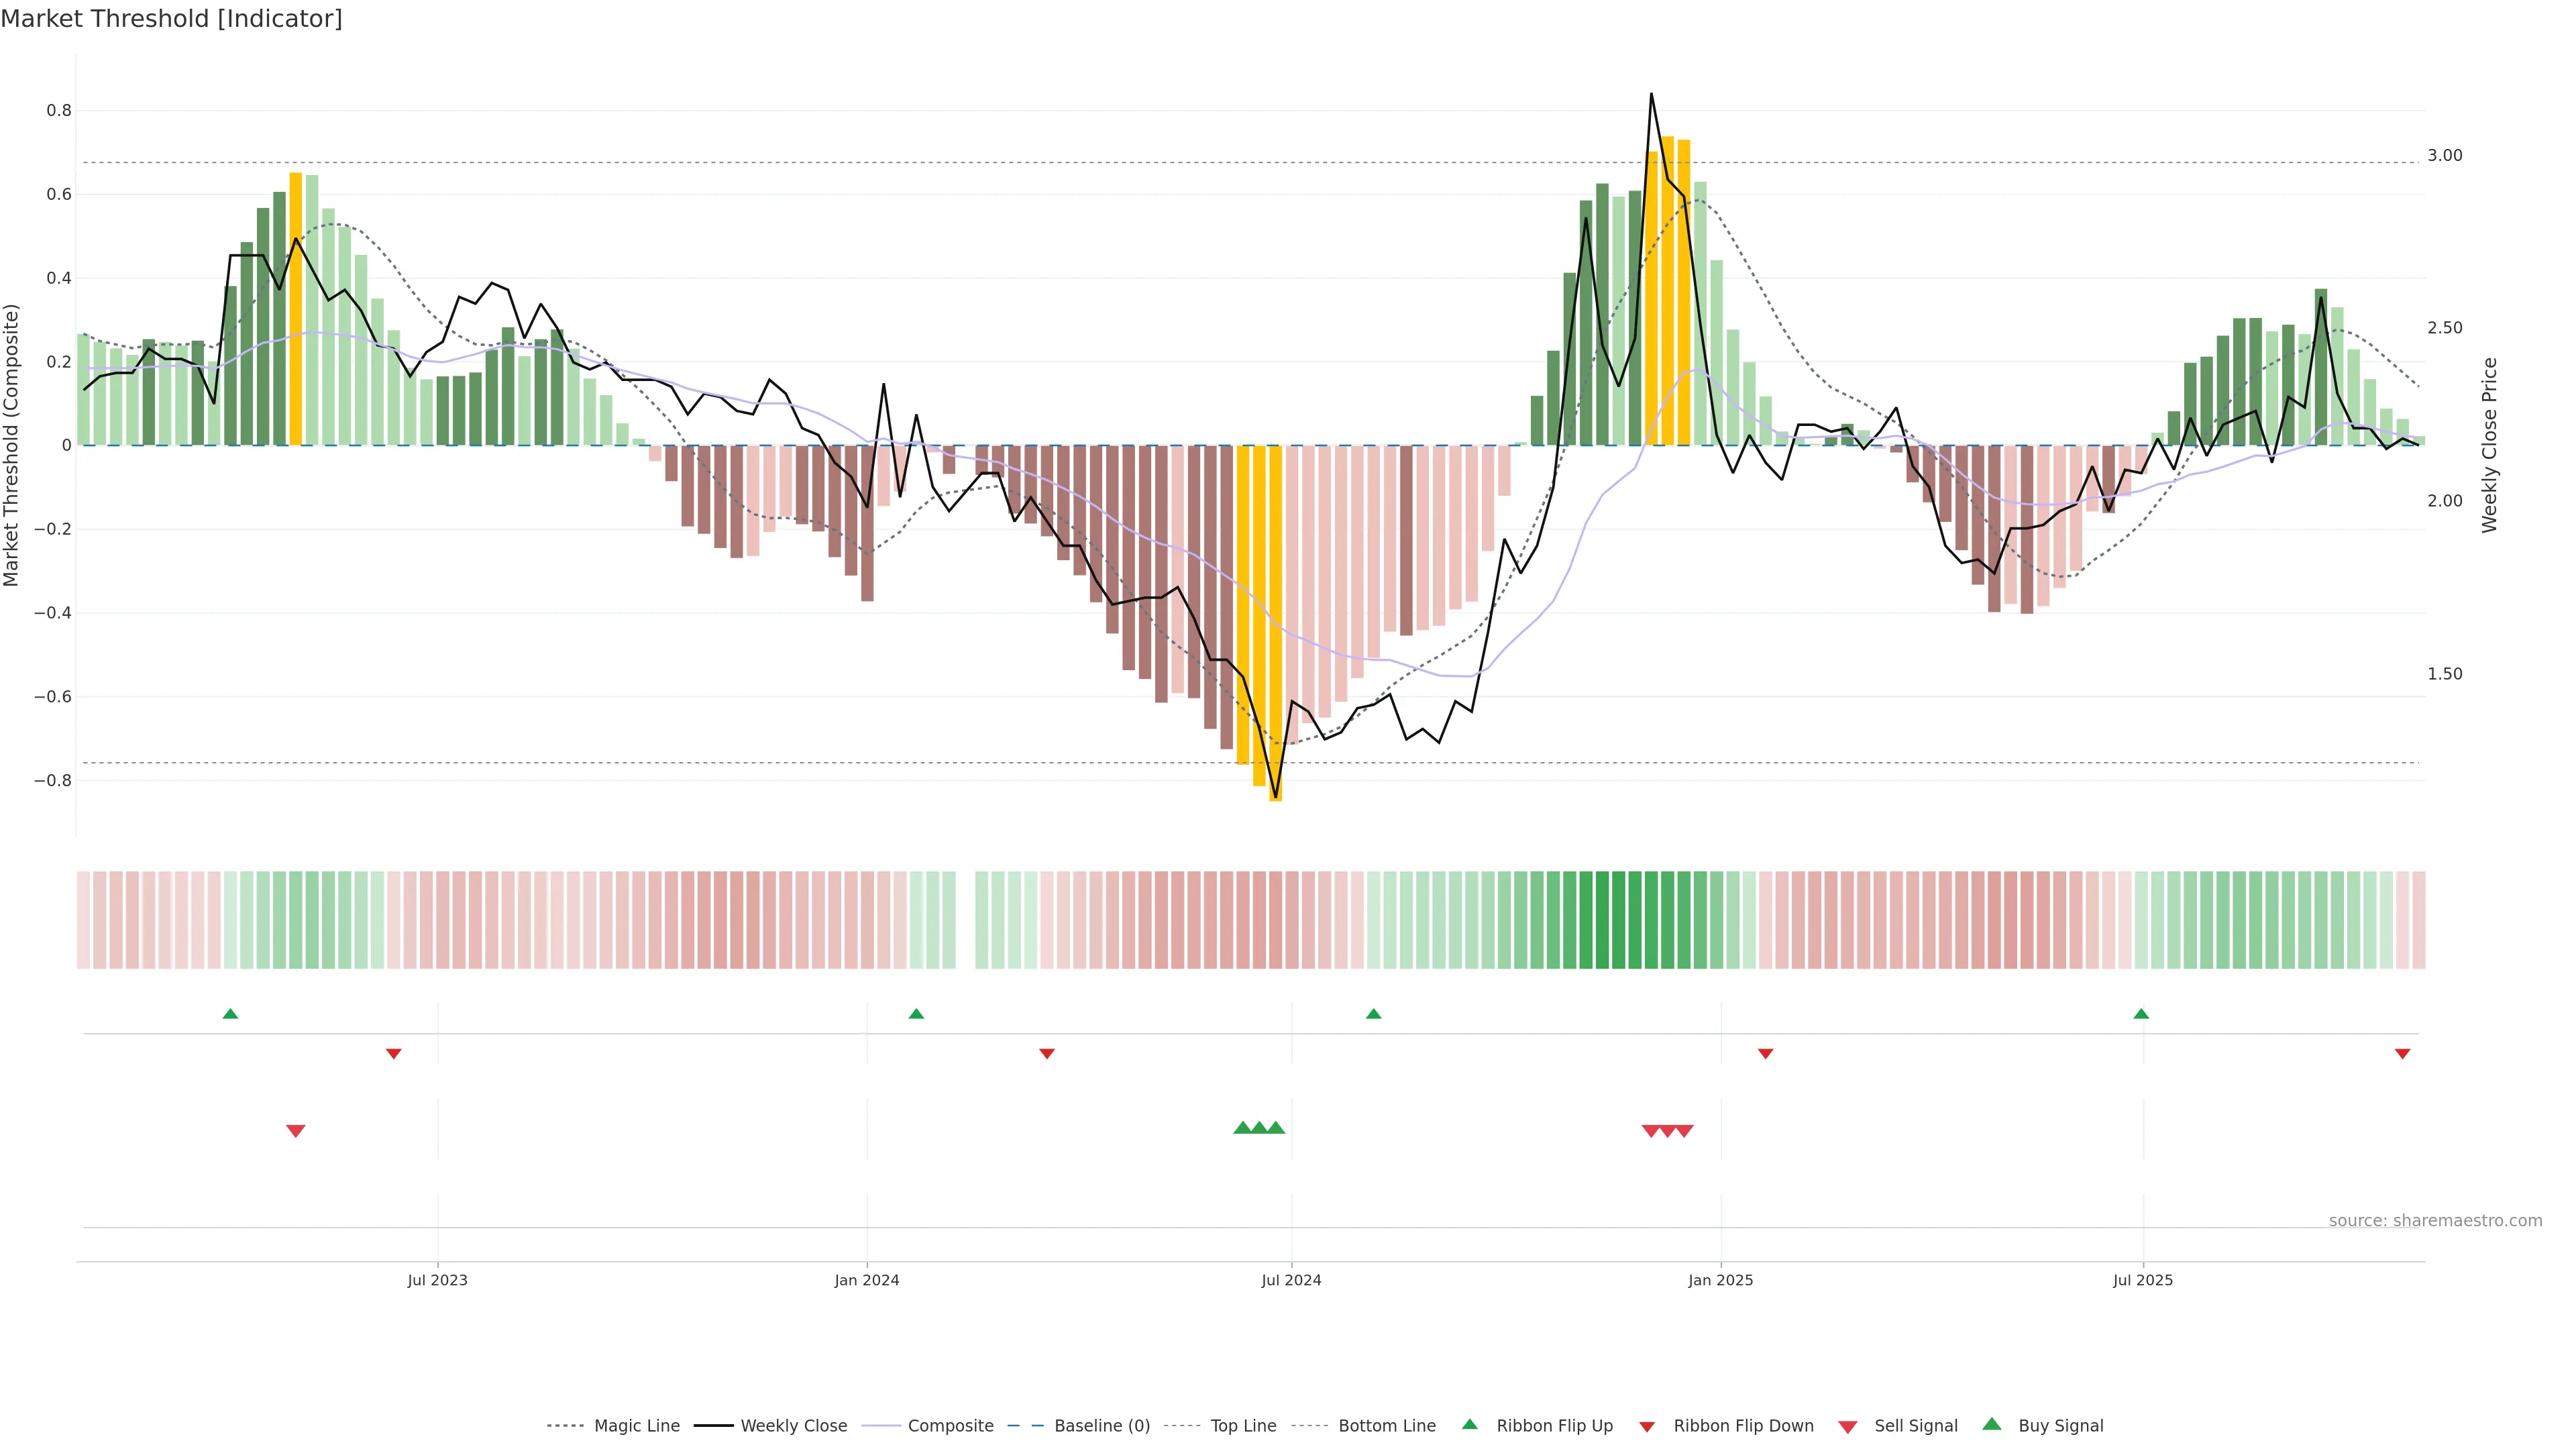The width and height of the screenshot is (2576, 1449).
Task: Click the Market Threshold [Indicator] title
Action: [172, 19]
